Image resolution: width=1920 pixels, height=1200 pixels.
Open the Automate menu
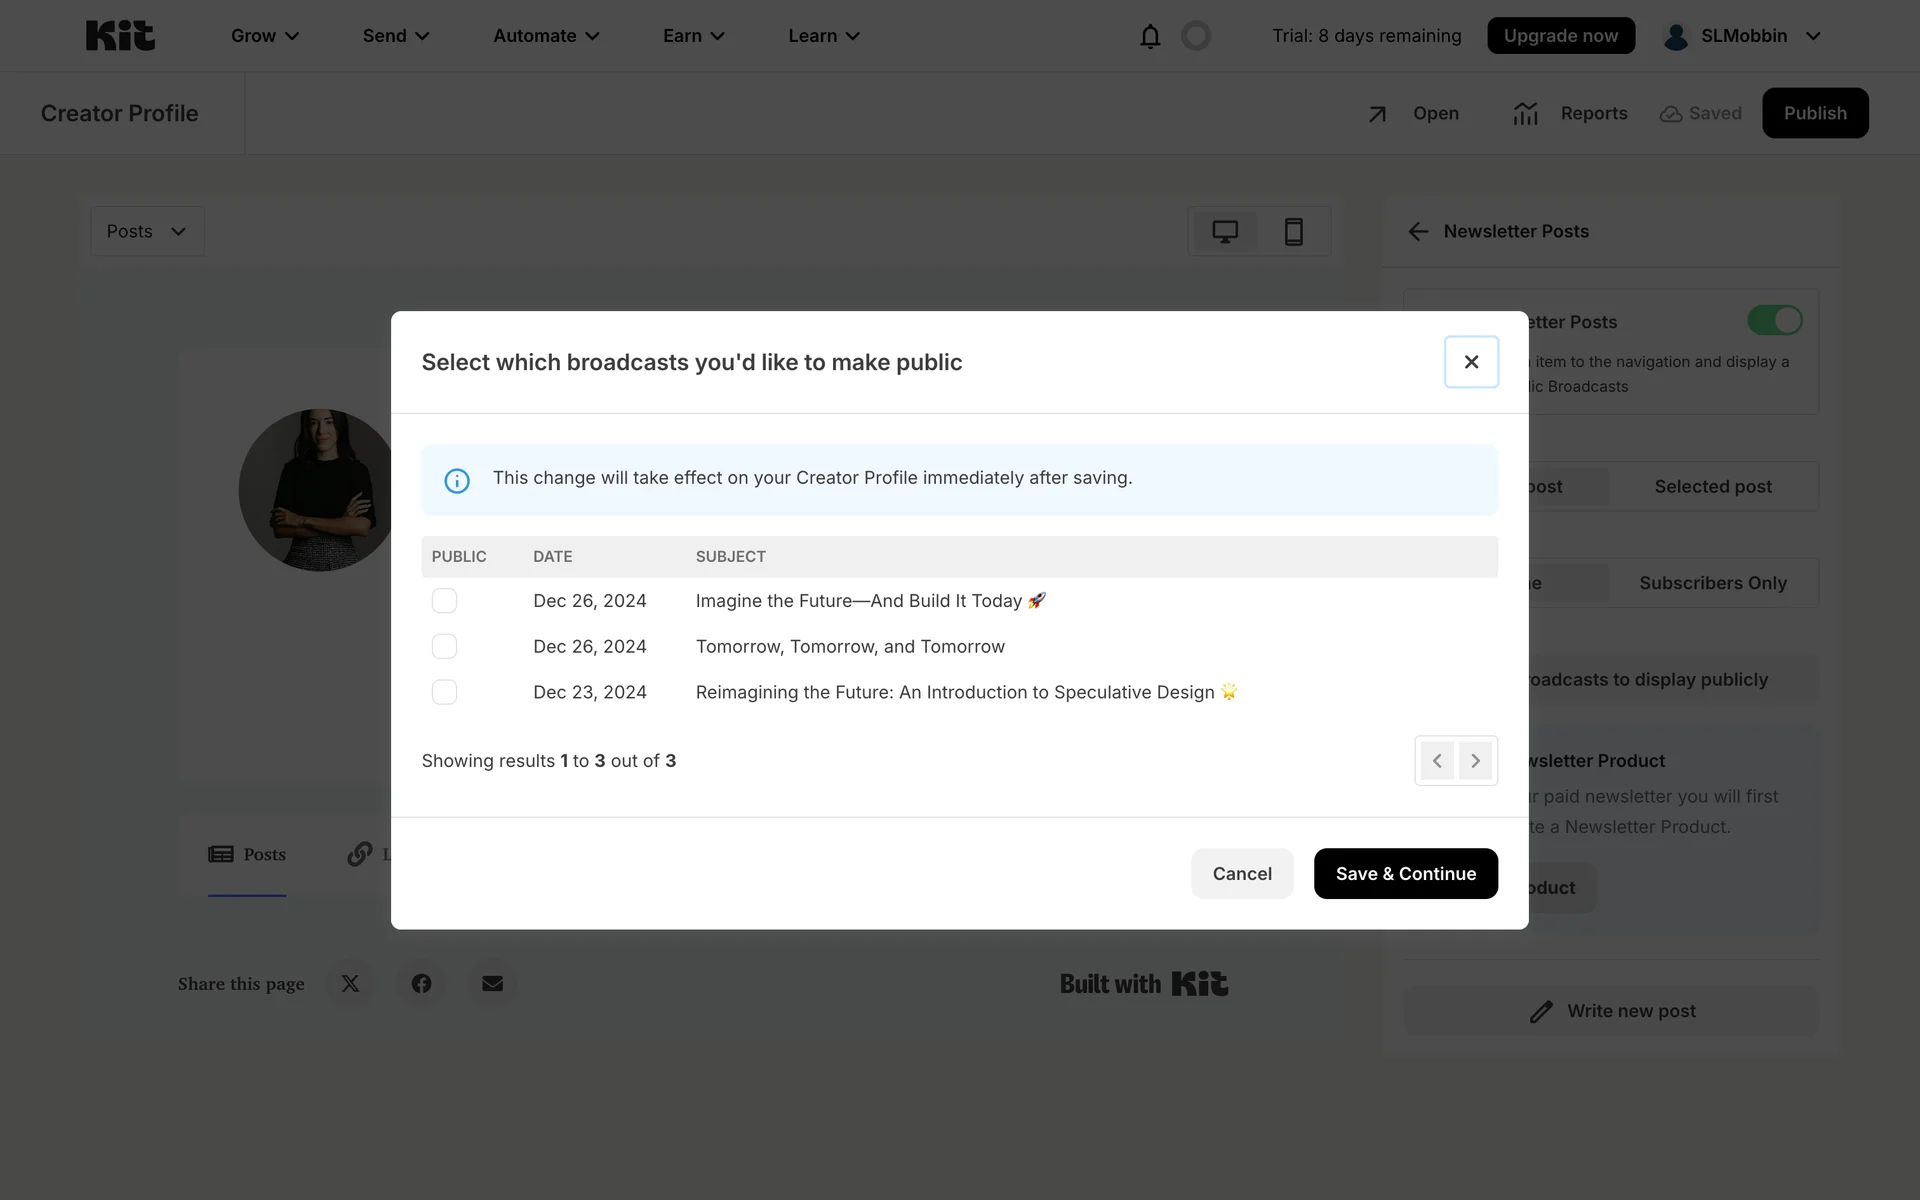coord(546,36)
